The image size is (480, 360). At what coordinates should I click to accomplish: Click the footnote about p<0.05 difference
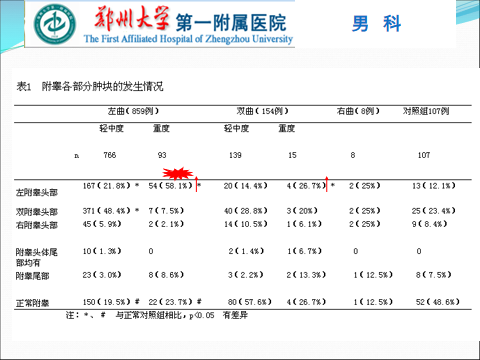(x=157, y=315)
